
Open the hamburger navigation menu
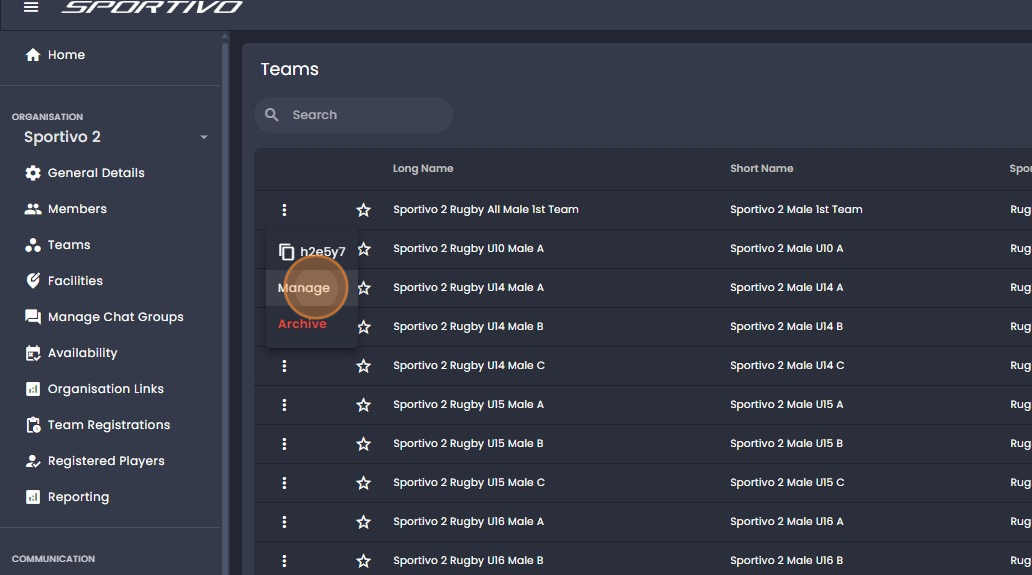click(x=31, y=7)
